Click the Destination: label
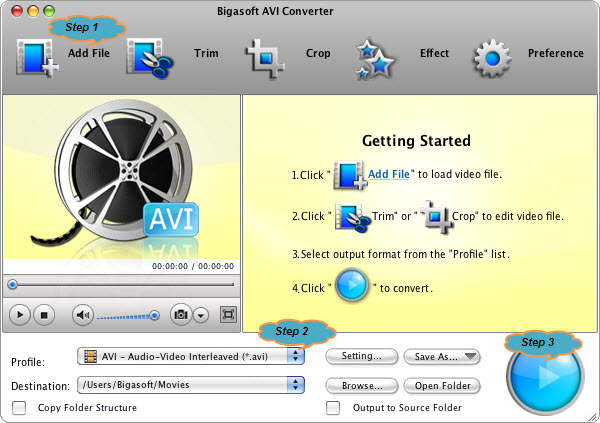 (x=41, y=386)
